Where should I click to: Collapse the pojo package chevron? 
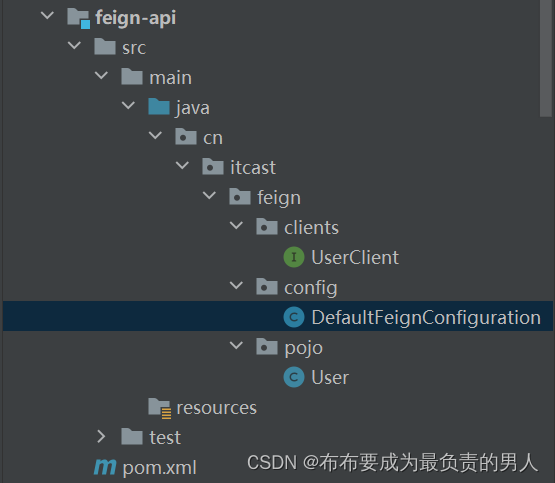[236, 345]
